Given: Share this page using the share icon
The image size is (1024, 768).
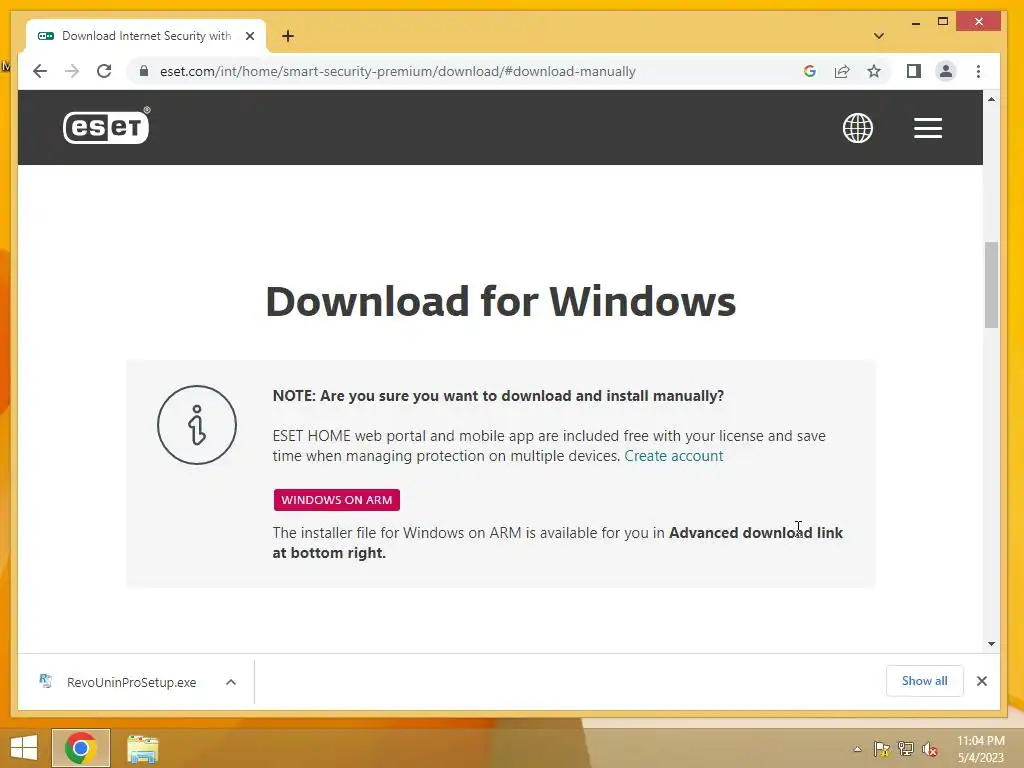Looking at the screenshot, I should (x=842, y=71).
